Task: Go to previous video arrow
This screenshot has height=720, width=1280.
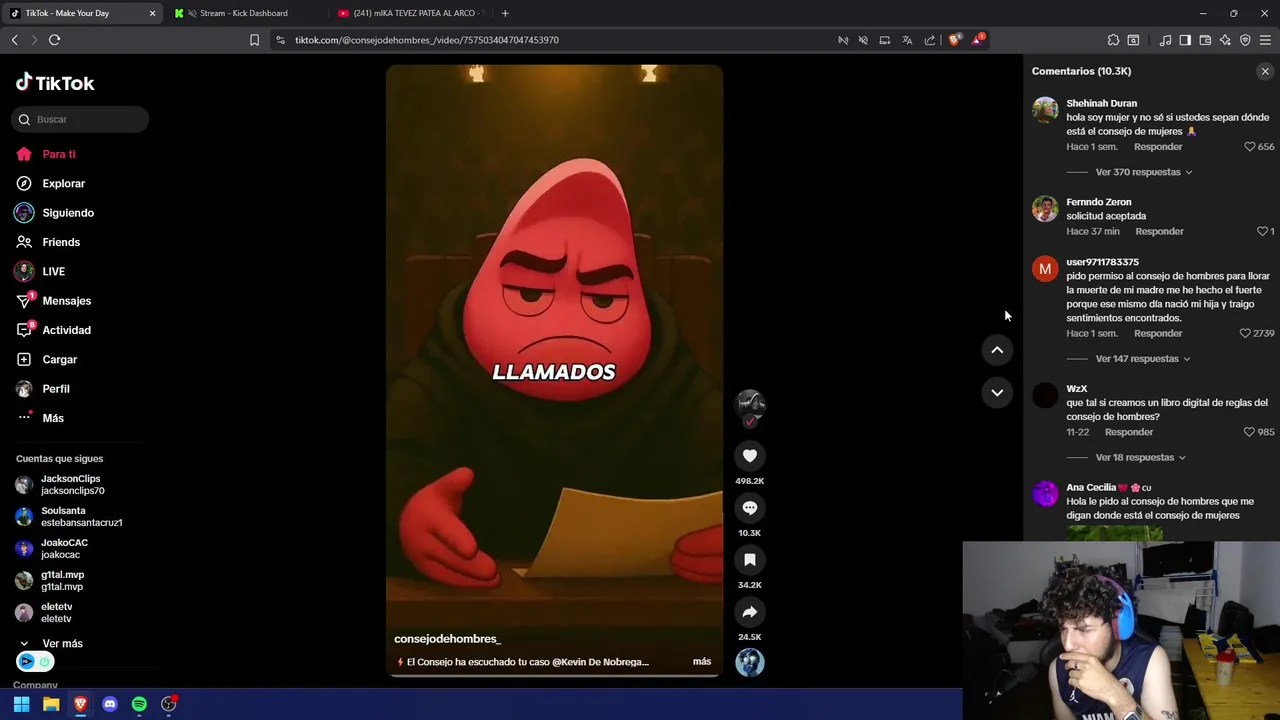Action: pyautogui.click(x=997, y=350)
